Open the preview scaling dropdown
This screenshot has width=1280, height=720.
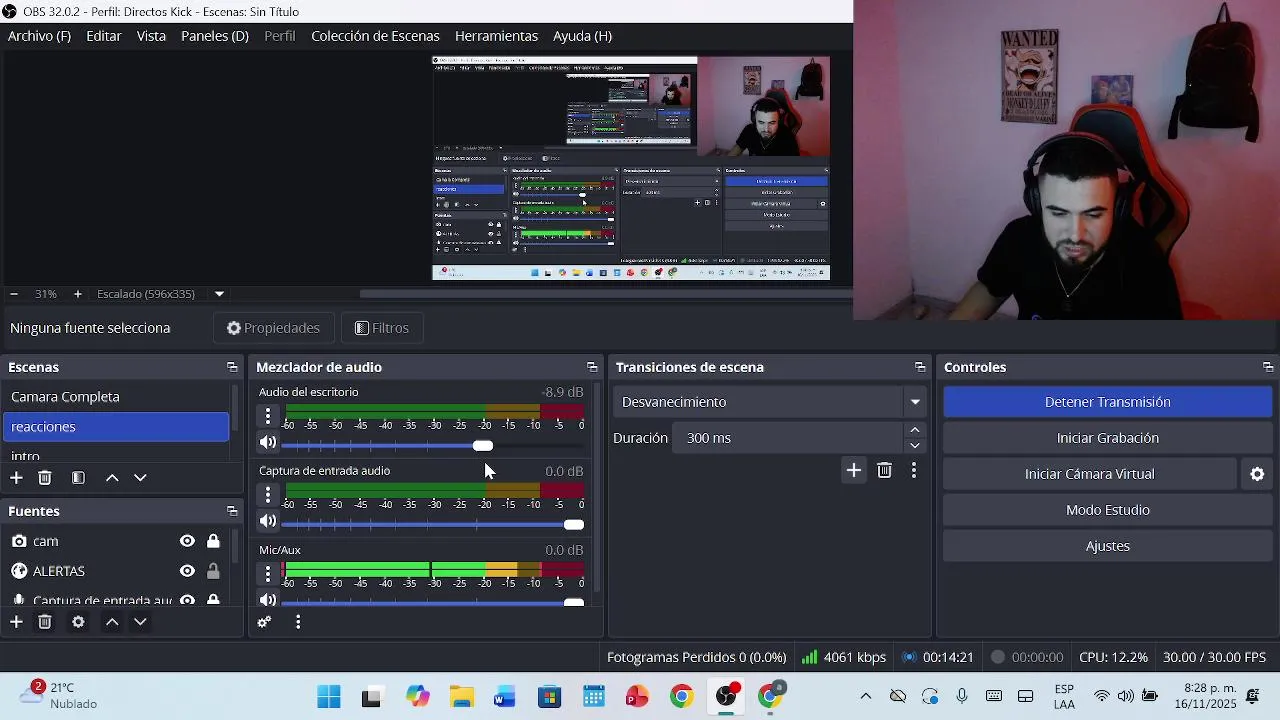(219, 294)
